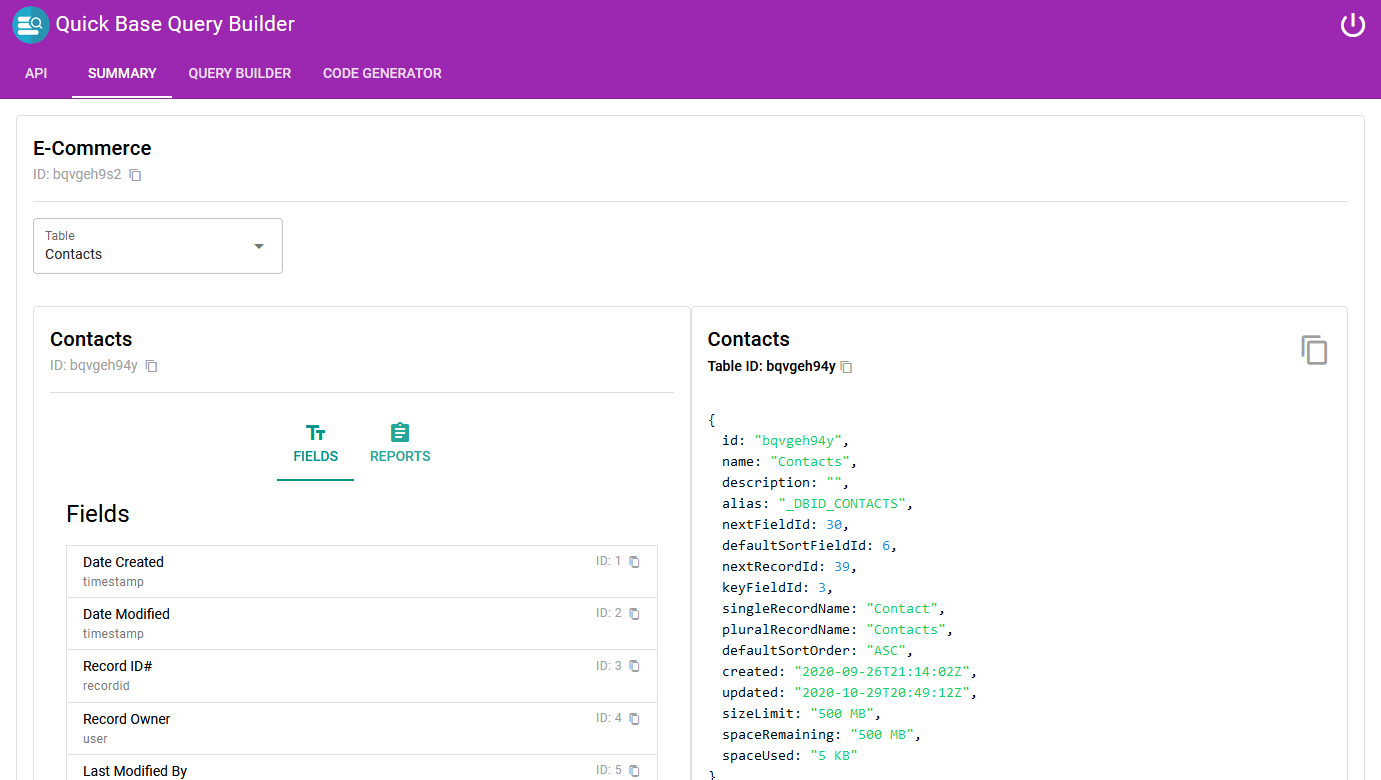Select the Record ID# field row
This screenshot has width=1381, height=780.
362,676
